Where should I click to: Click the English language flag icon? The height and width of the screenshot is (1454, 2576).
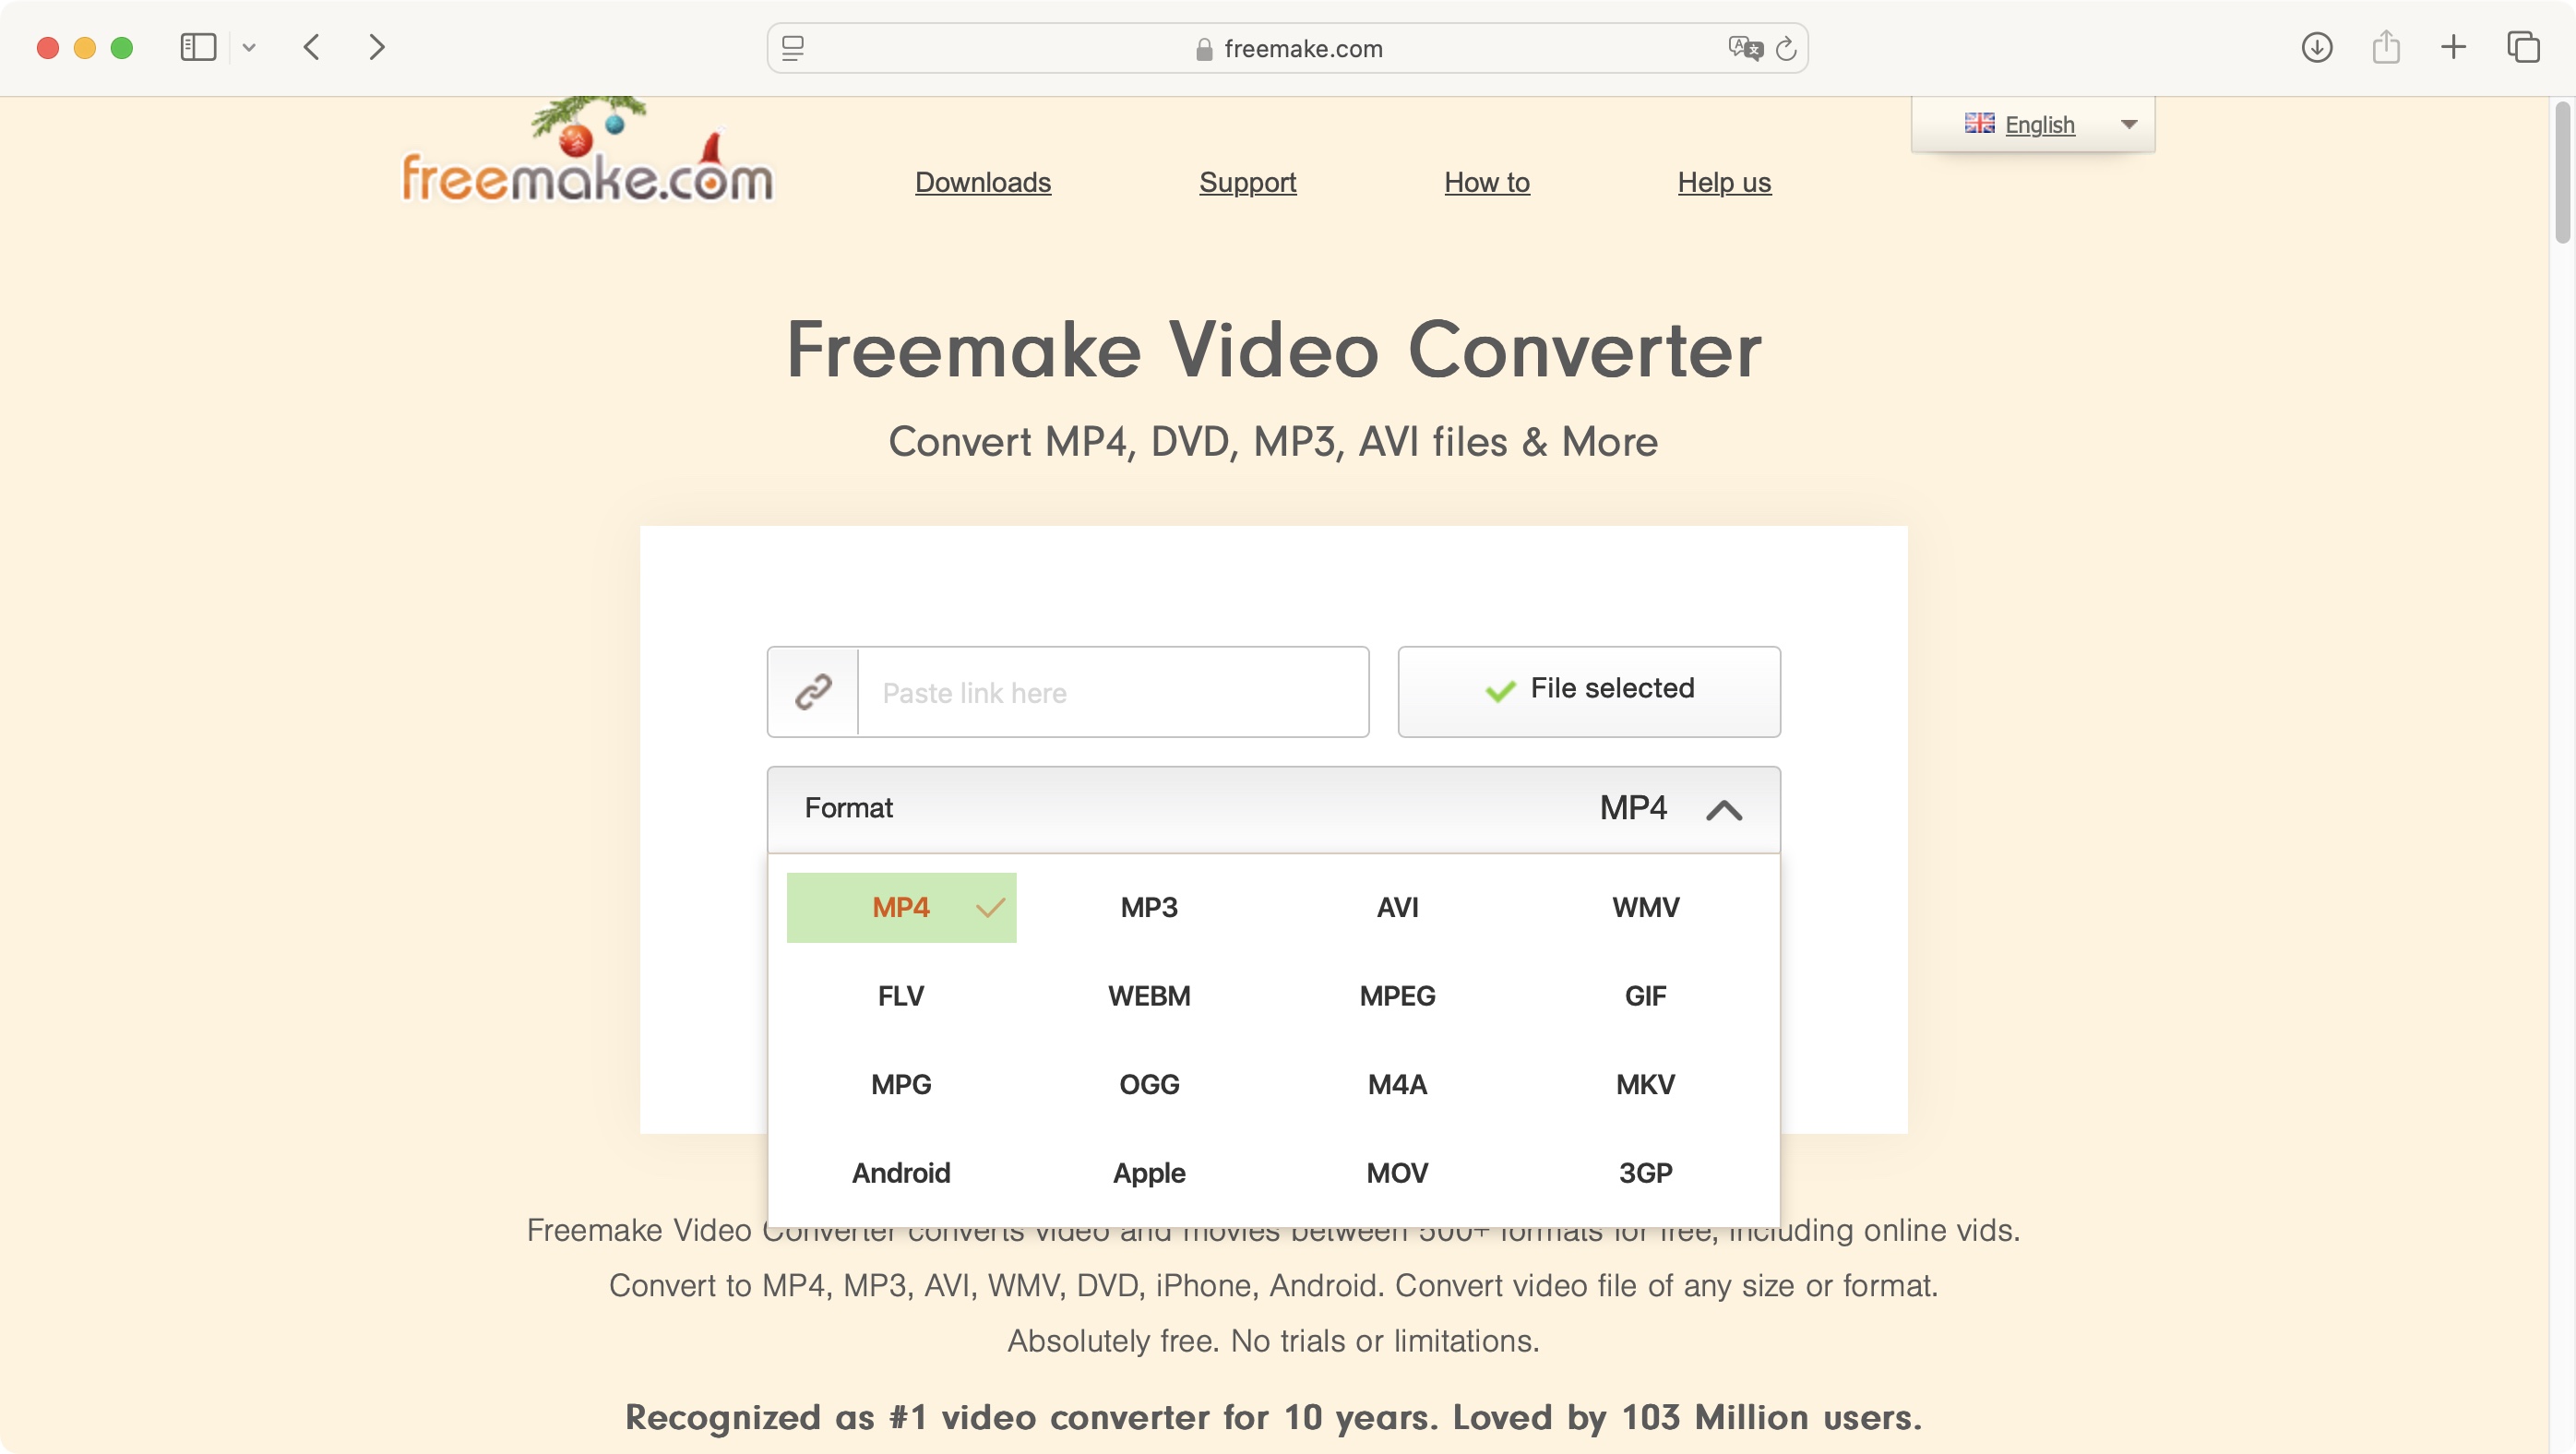[x=1980, y=124]
